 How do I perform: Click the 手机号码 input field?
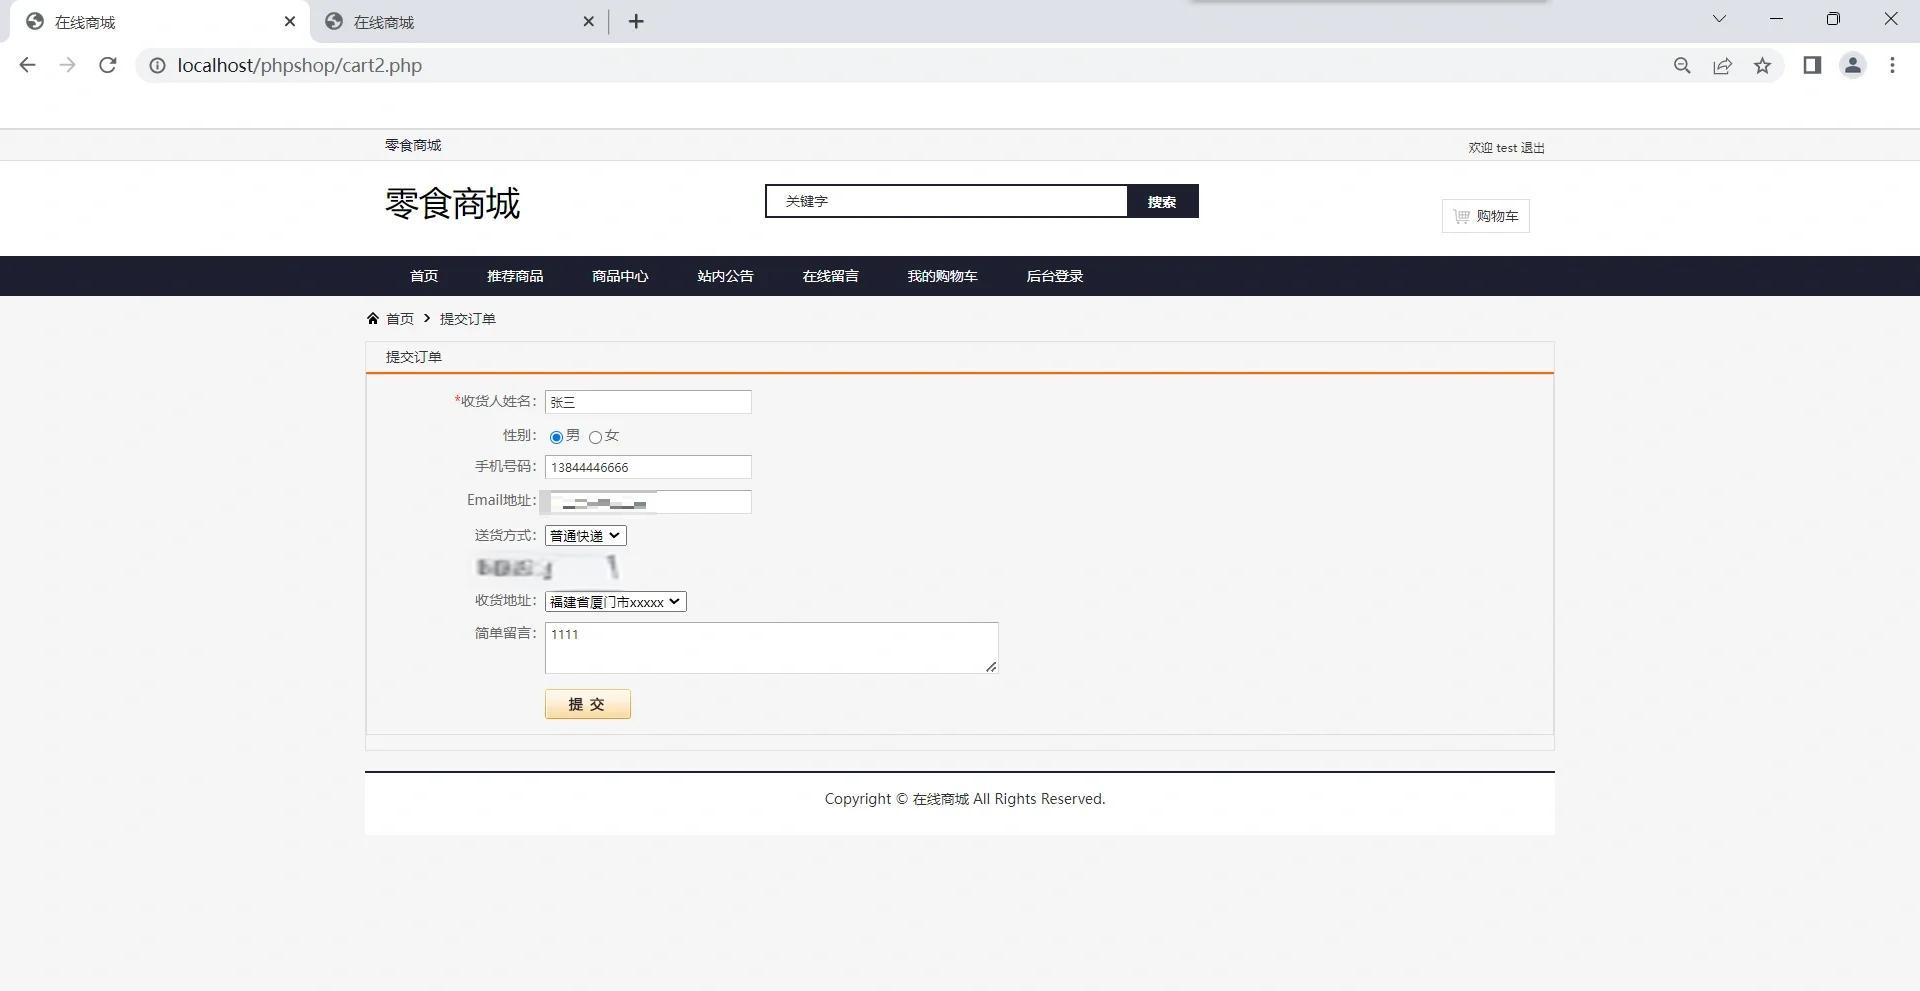click(x=648, y=467)
